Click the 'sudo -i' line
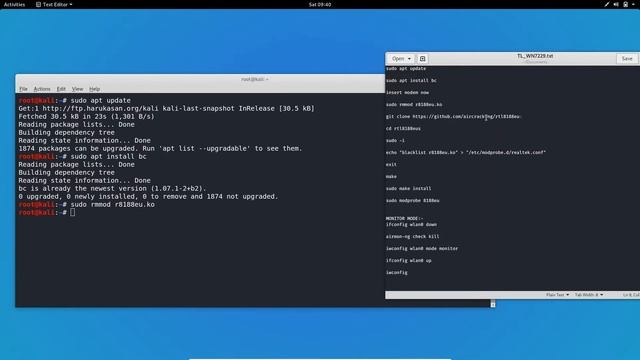 point(395,140)
